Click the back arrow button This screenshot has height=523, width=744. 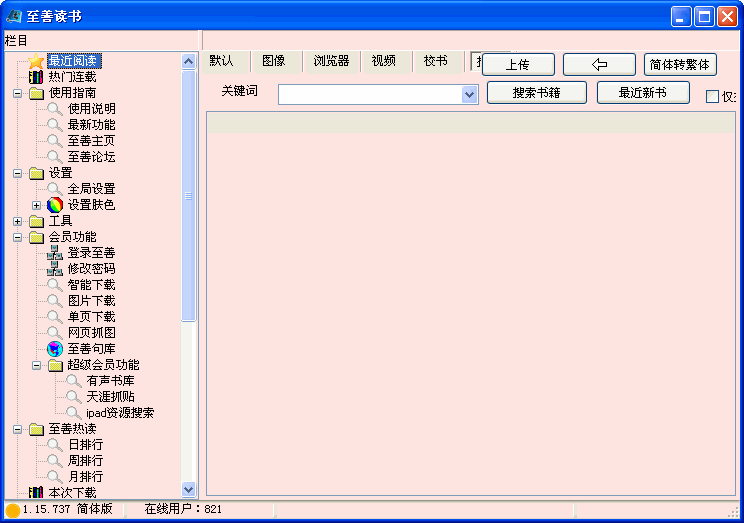[x=599, y=65]
